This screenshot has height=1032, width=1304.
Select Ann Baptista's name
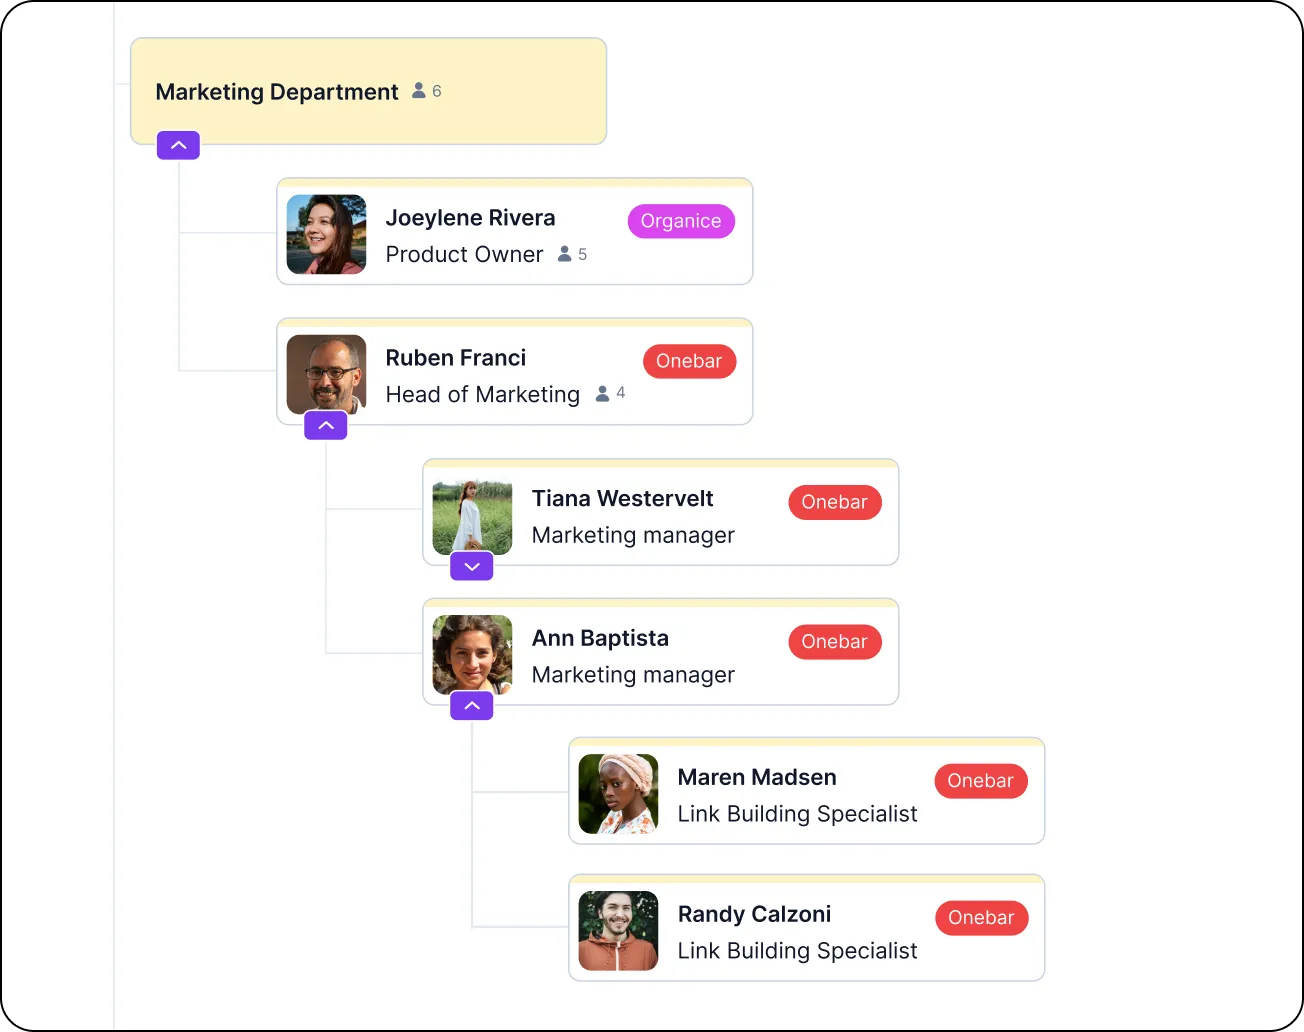600,638
